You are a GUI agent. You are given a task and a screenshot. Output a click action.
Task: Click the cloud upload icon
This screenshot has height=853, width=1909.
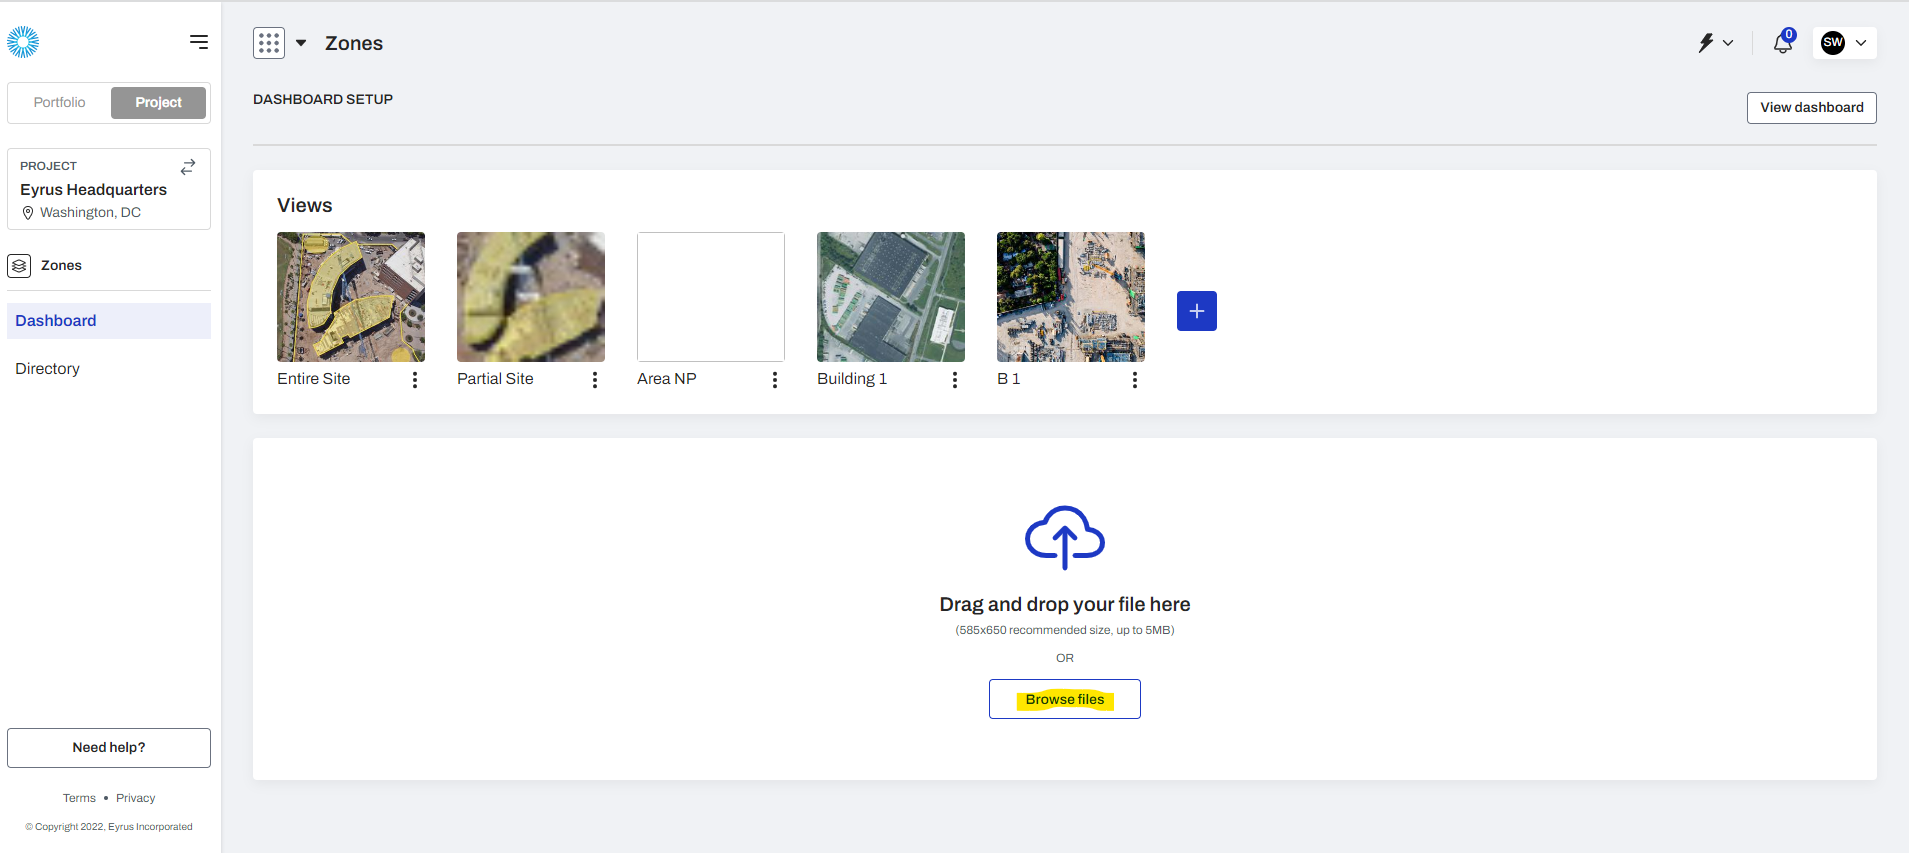click(x=1065, y=538)
